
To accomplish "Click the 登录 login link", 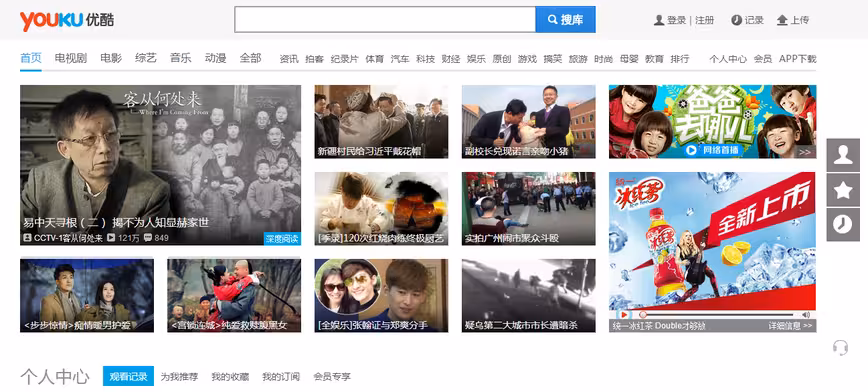I will point(676,20).
